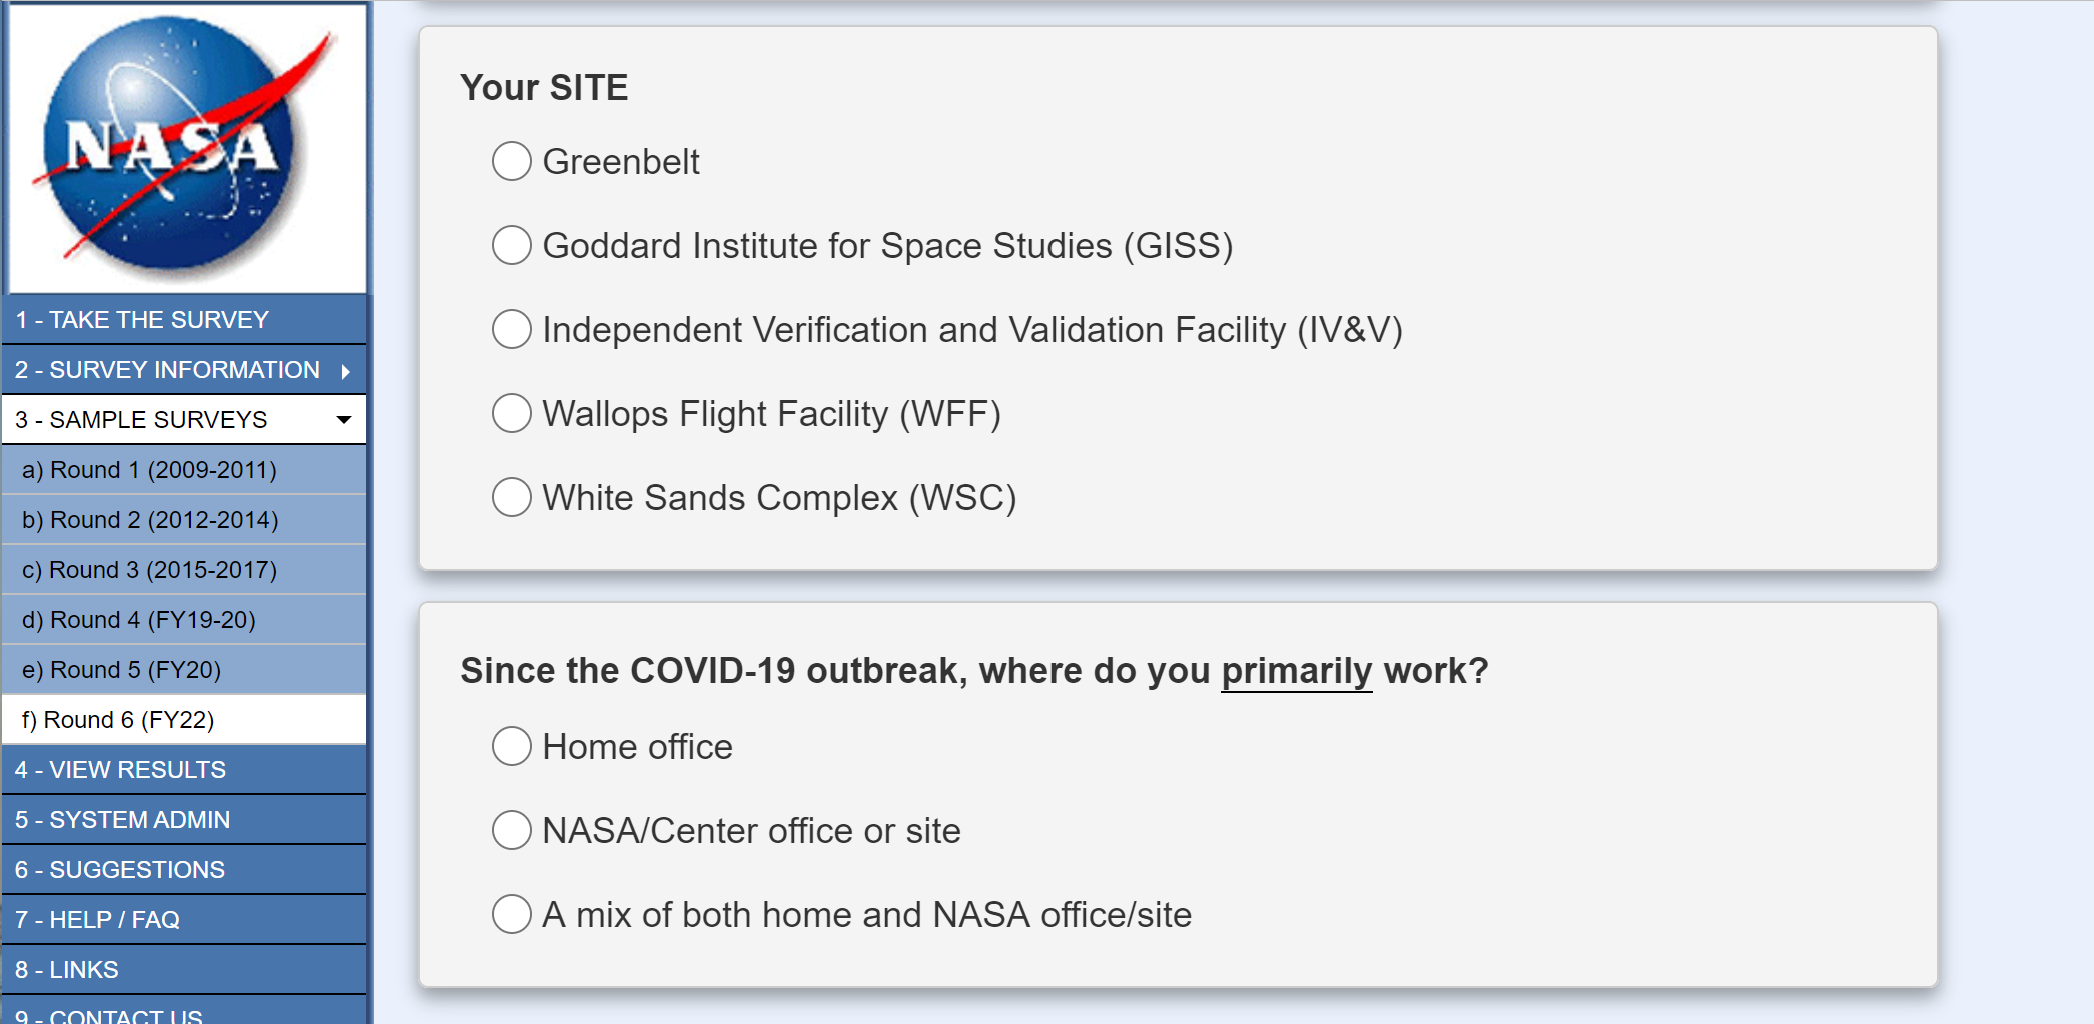Choose Home office as primary workplace
Image resolution: width=2094 pixels, height=1024 pixels.
pyautogui.click(x=511, y=746)
